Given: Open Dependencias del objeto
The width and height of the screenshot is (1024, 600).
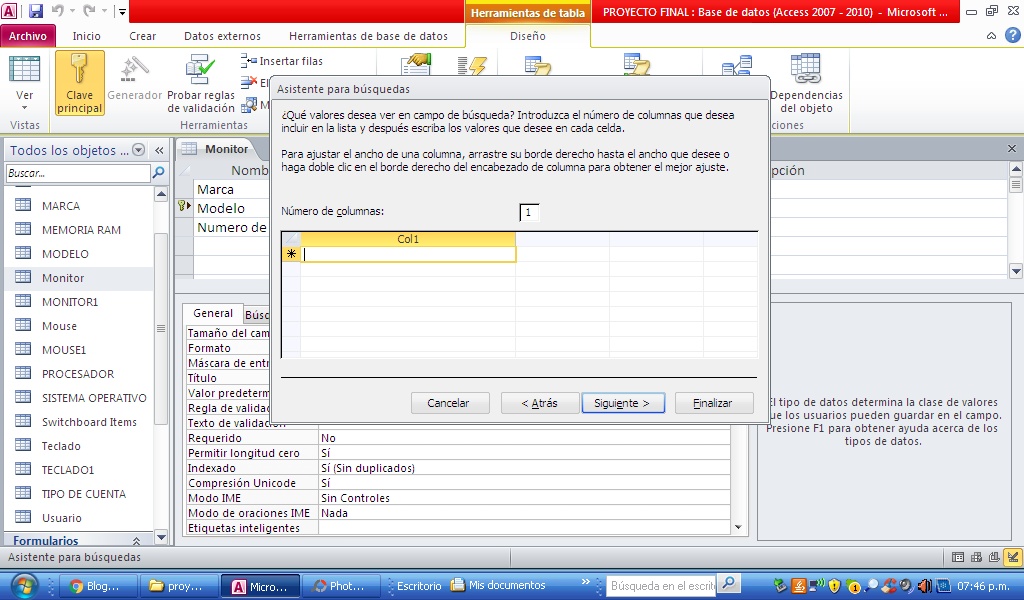Looking at the screenshot, I should point(806,82).
